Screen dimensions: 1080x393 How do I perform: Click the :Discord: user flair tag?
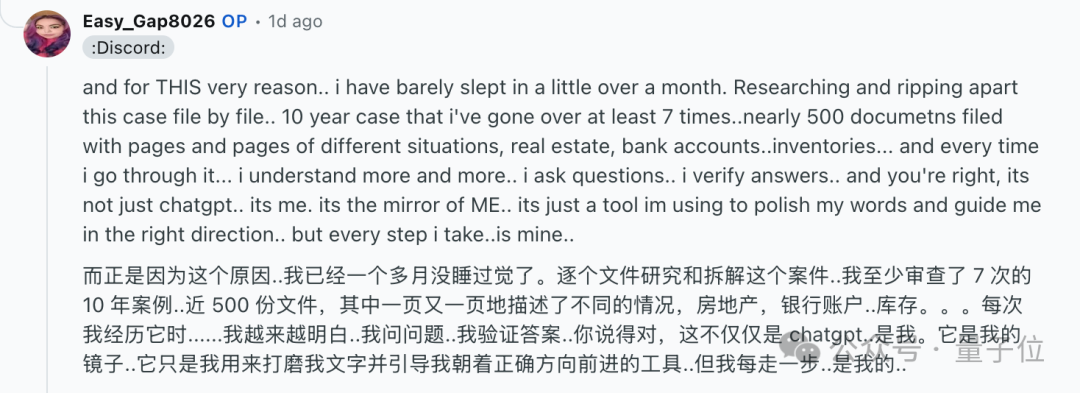(x=128, y=47)
